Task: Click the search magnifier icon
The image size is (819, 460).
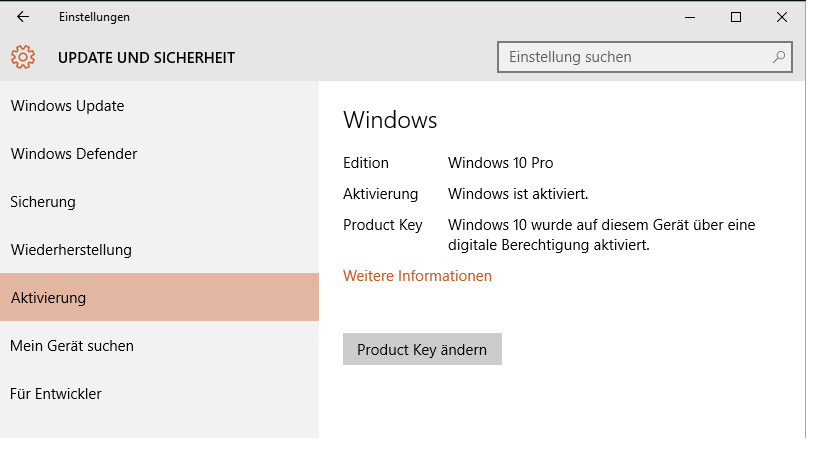Action: click(779, 57)
